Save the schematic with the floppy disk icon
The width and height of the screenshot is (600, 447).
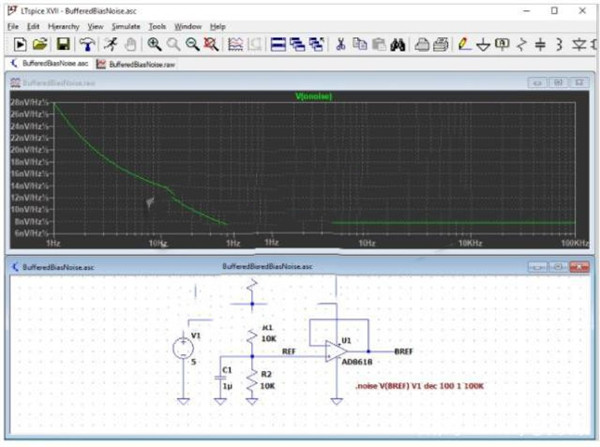[62, 45]
